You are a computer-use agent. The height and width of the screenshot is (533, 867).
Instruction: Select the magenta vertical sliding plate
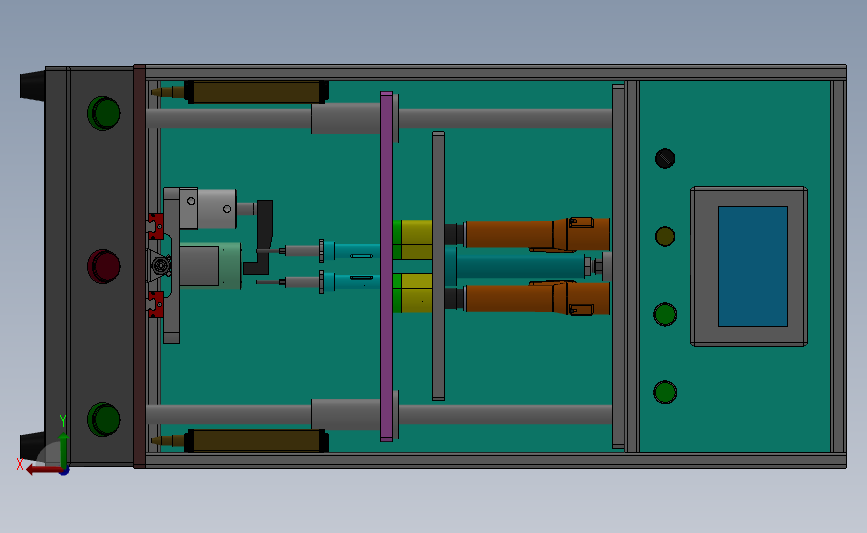coord(387,266)
